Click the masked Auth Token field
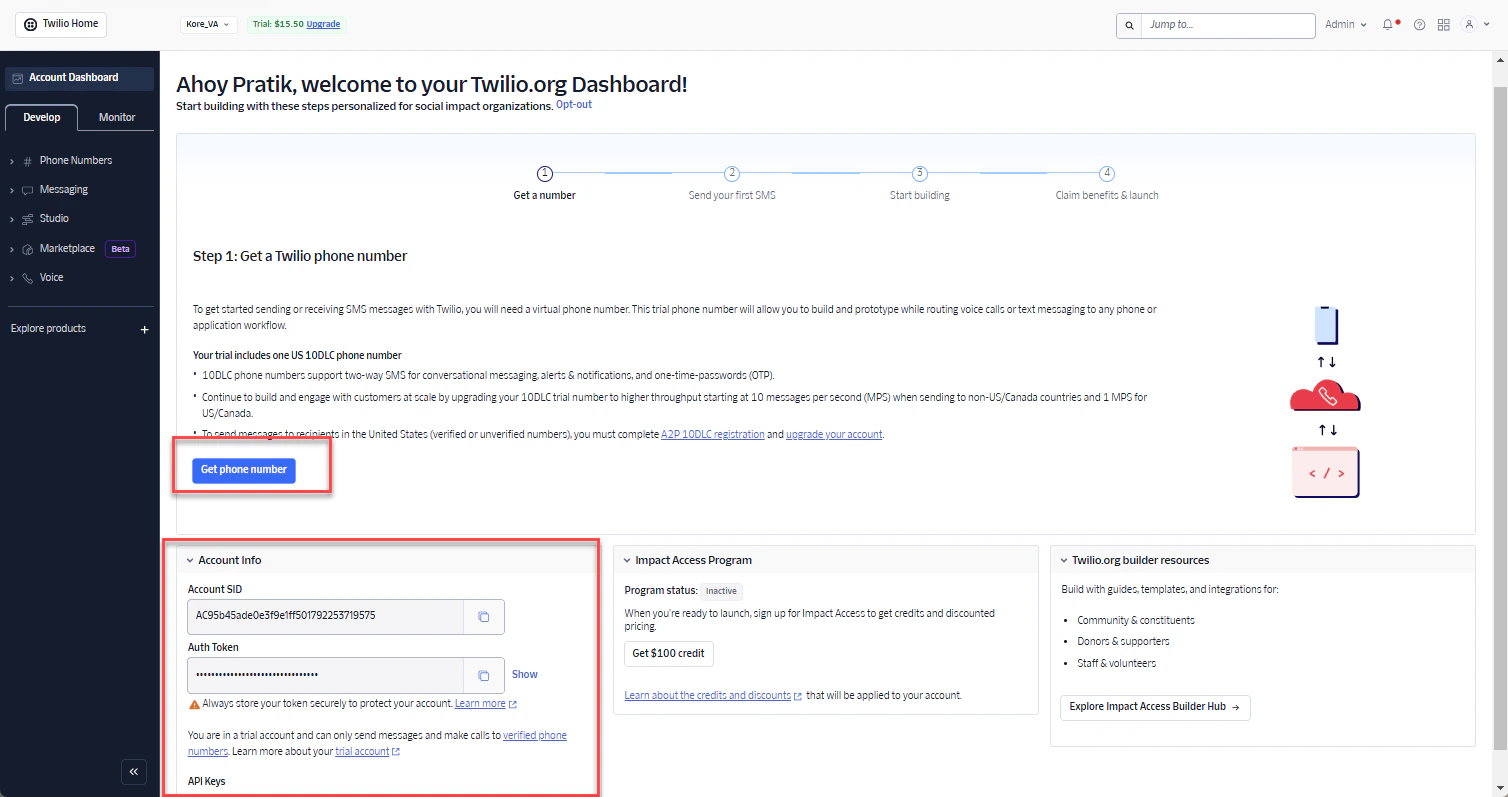 (325, 675)
